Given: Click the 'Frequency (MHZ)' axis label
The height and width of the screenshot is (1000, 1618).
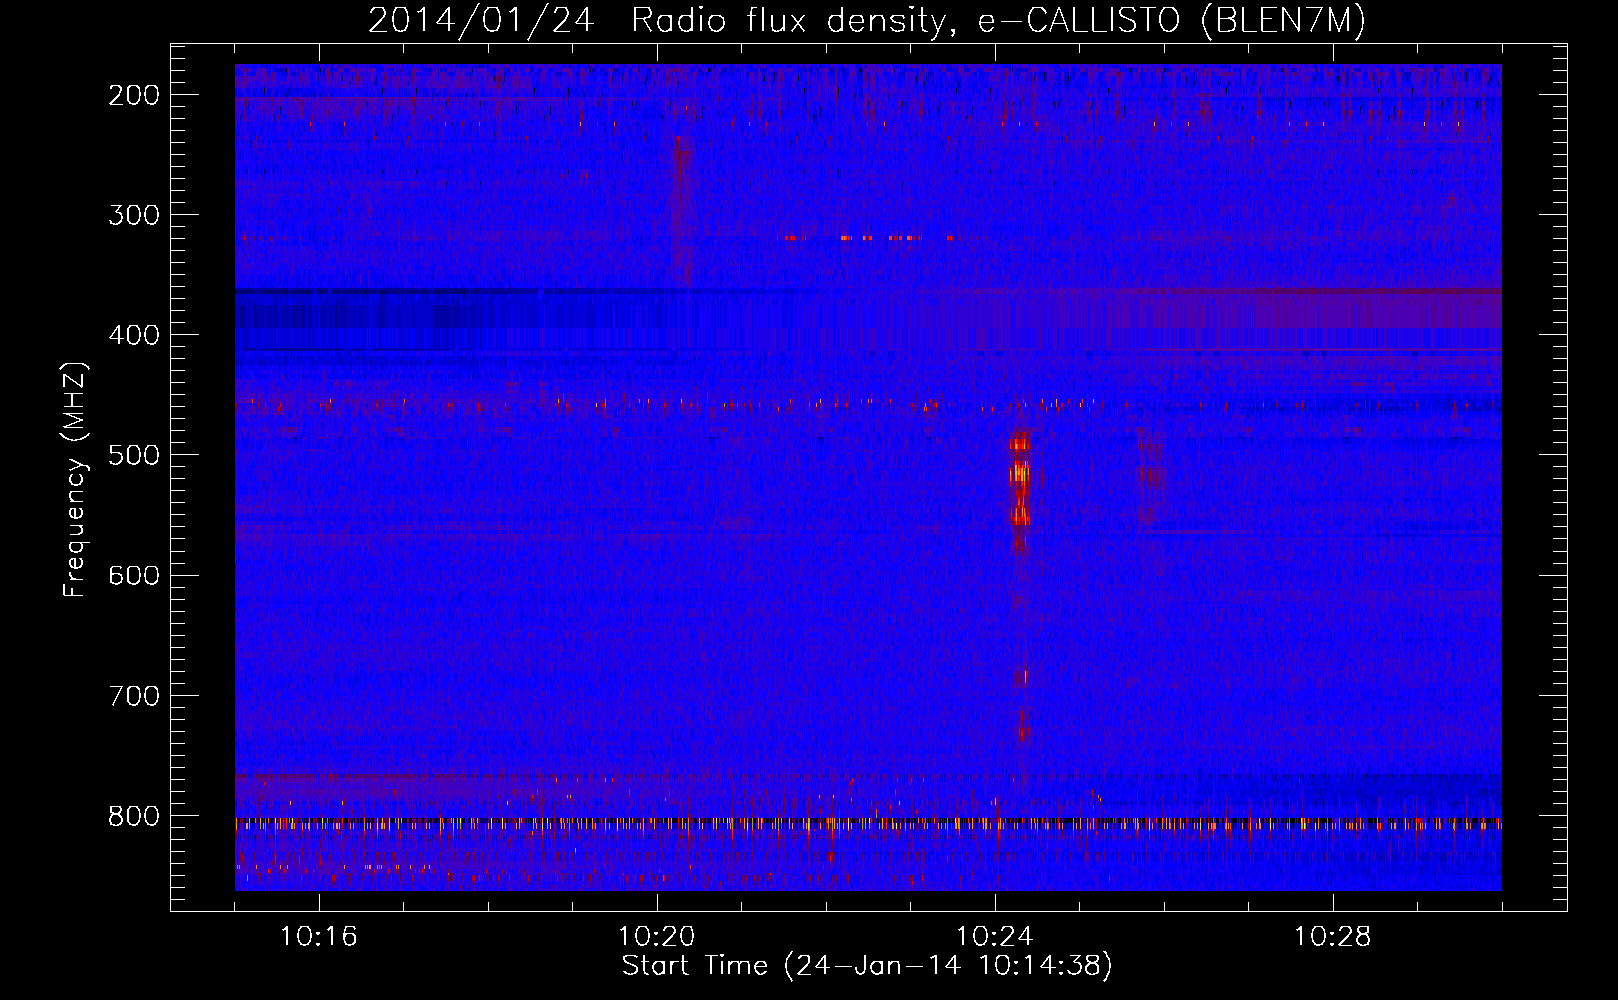Looking at the screenshot, I should pyautogui.click(x=75, y=480).
